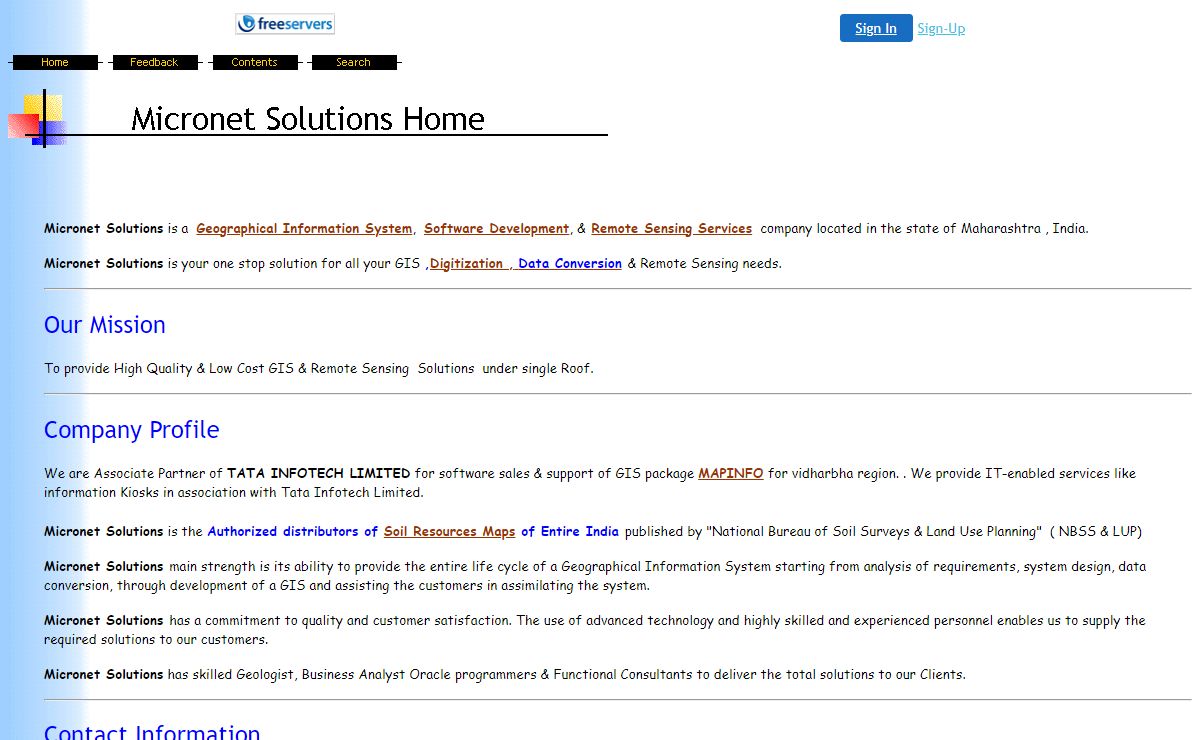Click the 'of Entire India' text
1200x740 pixels.
(x=570, y=532)
